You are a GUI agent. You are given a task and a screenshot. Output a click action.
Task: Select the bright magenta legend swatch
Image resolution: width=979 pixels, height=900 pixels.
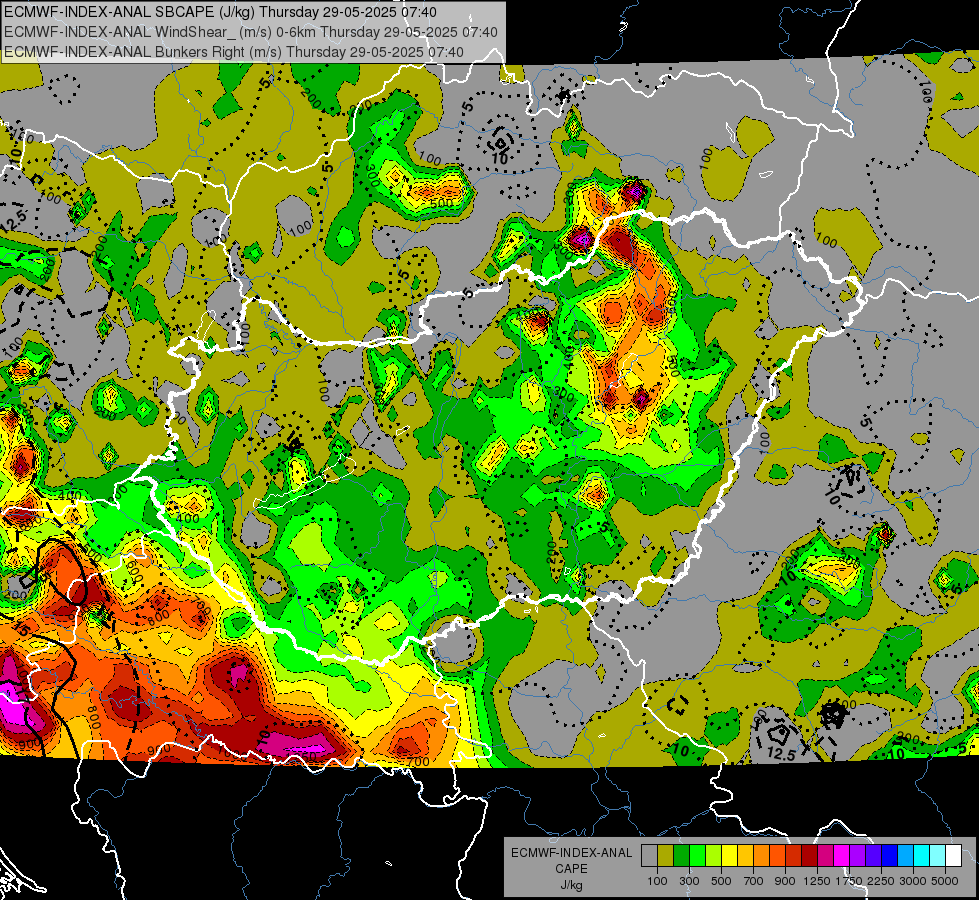tap(842, 855)
